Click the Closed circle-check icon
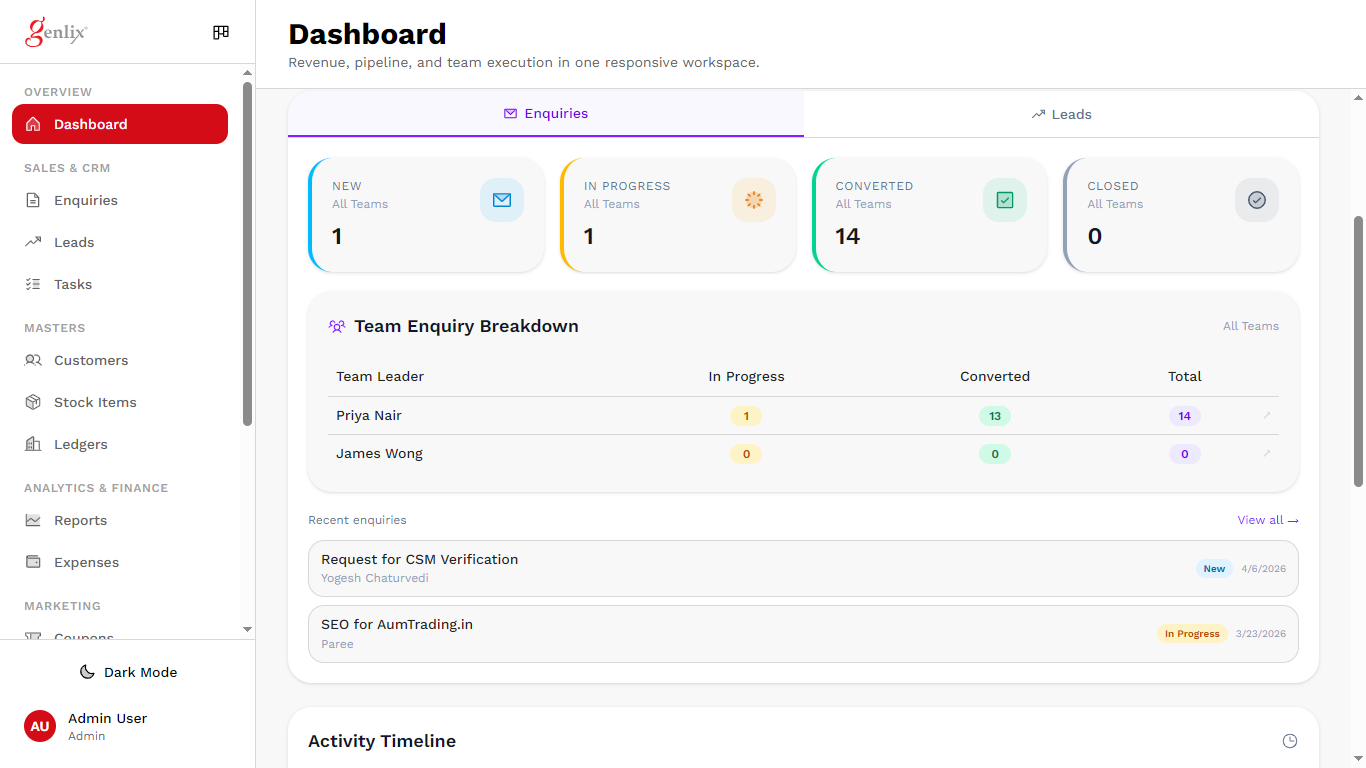The image size is (1366, 768). pyautogui.click(x=1257, y=200)
